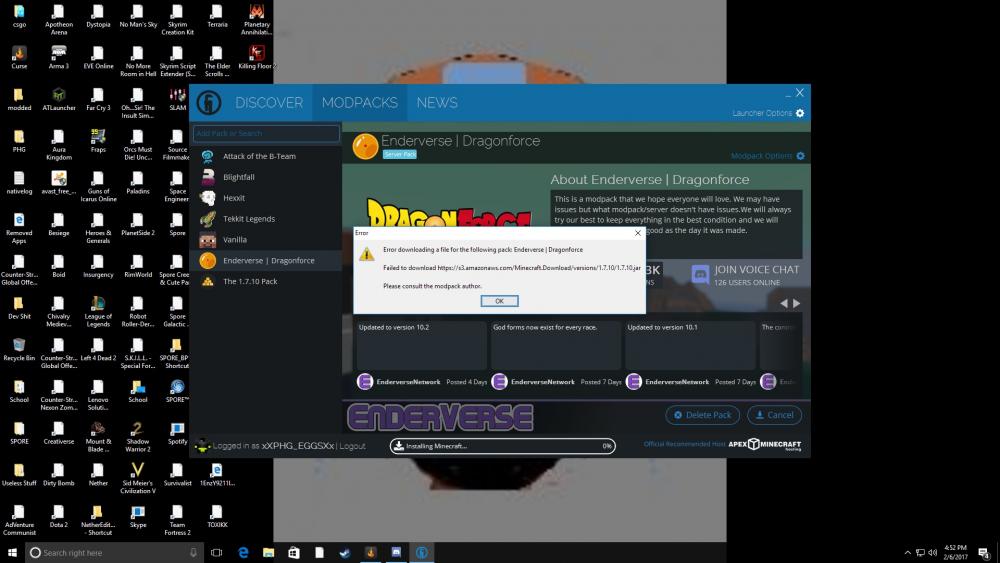This screenshot has height=563, width=1000.
Task: Click the EnderverseNetwork avatar under version 10.2
Action: [x=365, y=382]
